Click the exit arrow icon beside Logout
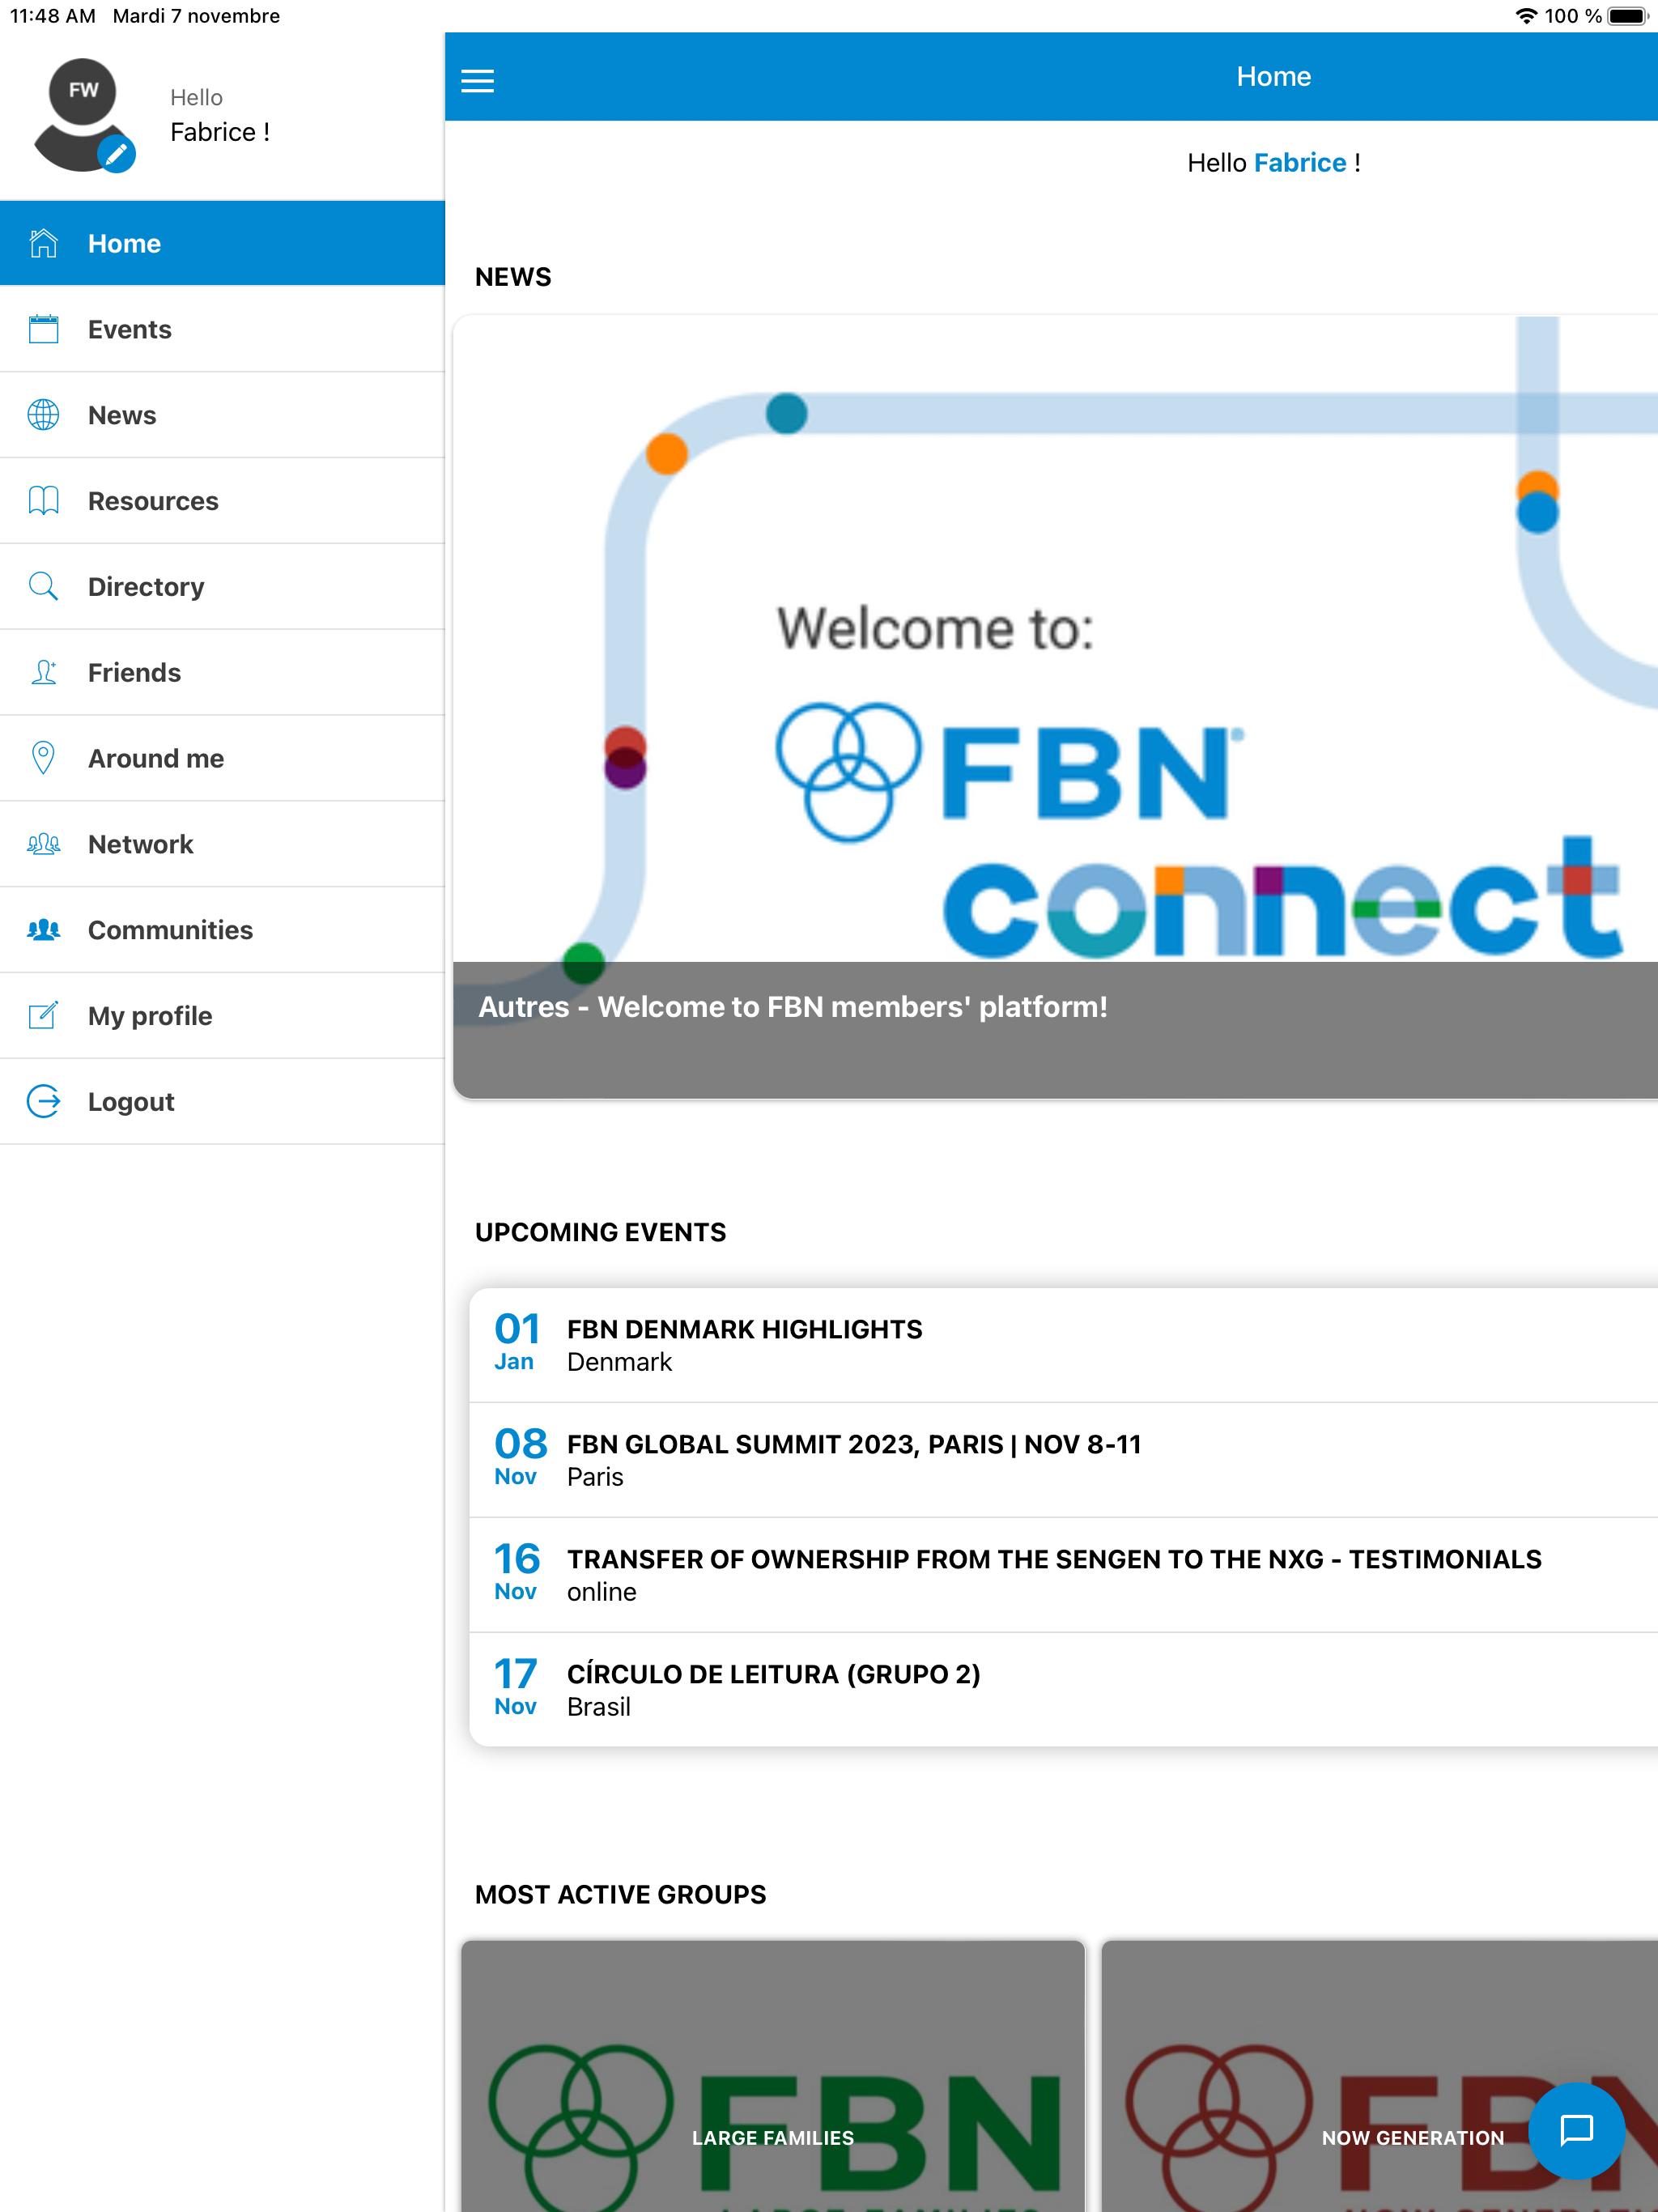This screenshot has height=2212, width=1658. click(43, 1101)
